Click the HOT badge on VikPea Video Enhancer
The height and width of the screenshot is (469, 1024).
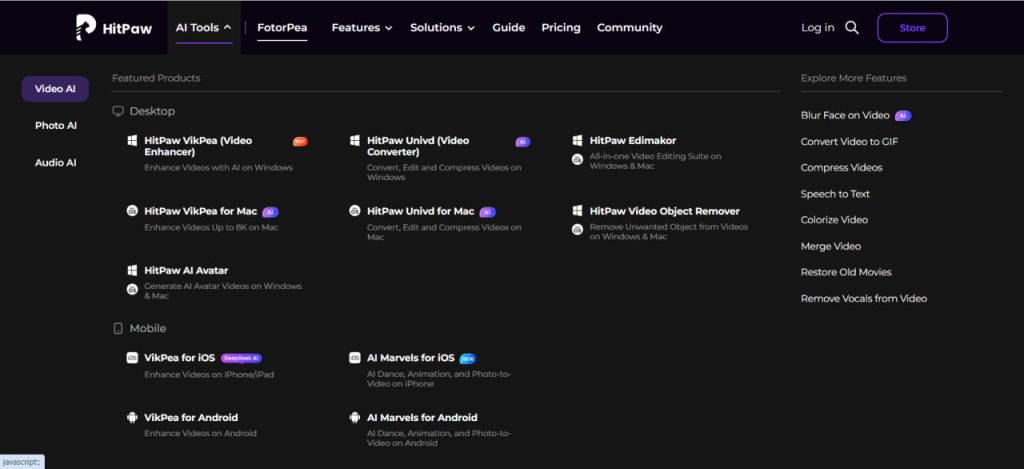300,141
